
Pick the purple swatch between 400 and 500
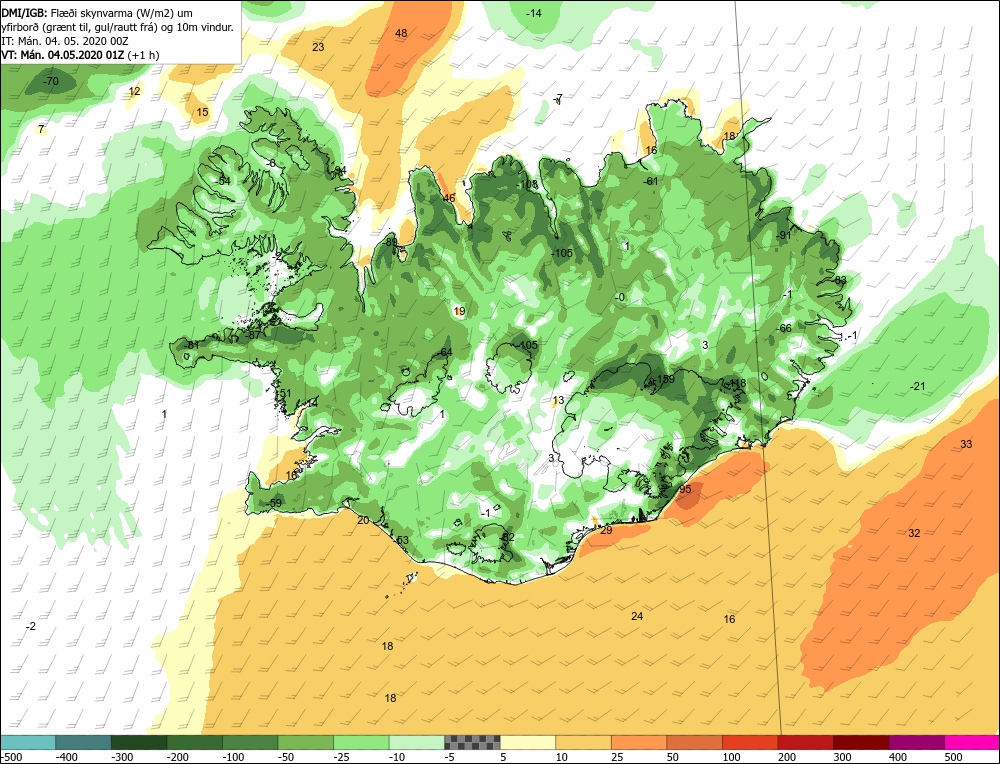point(916,742)
